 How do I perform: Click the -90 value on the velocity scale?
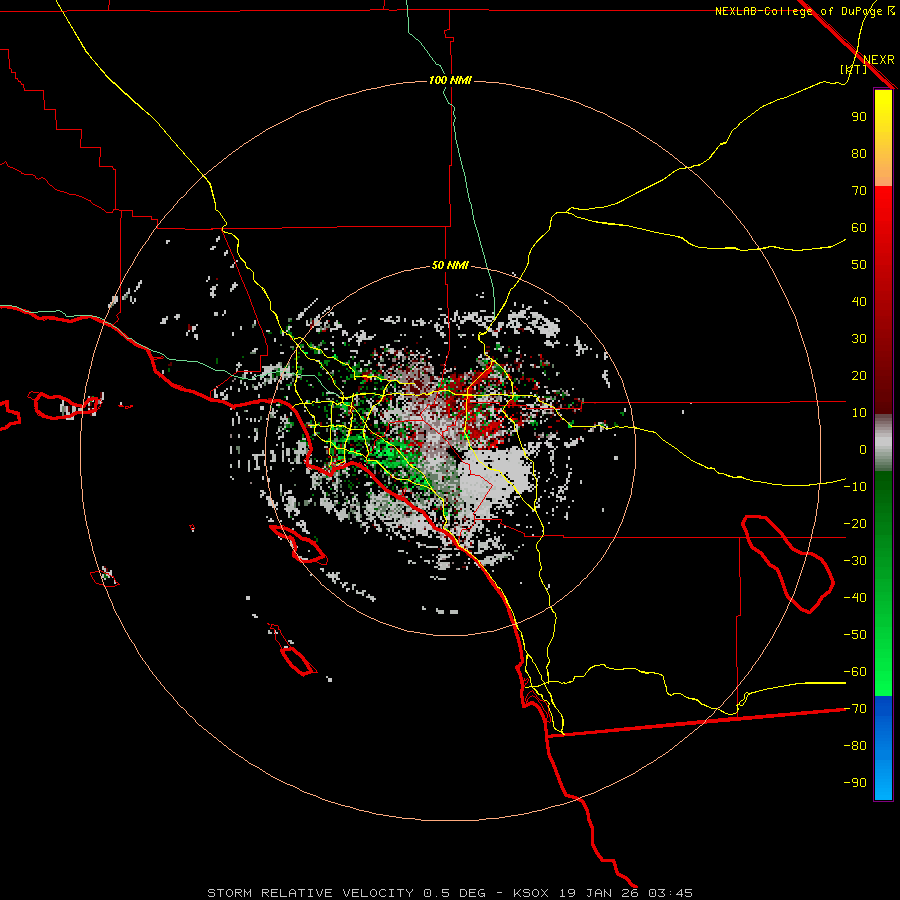click(855, 783)
